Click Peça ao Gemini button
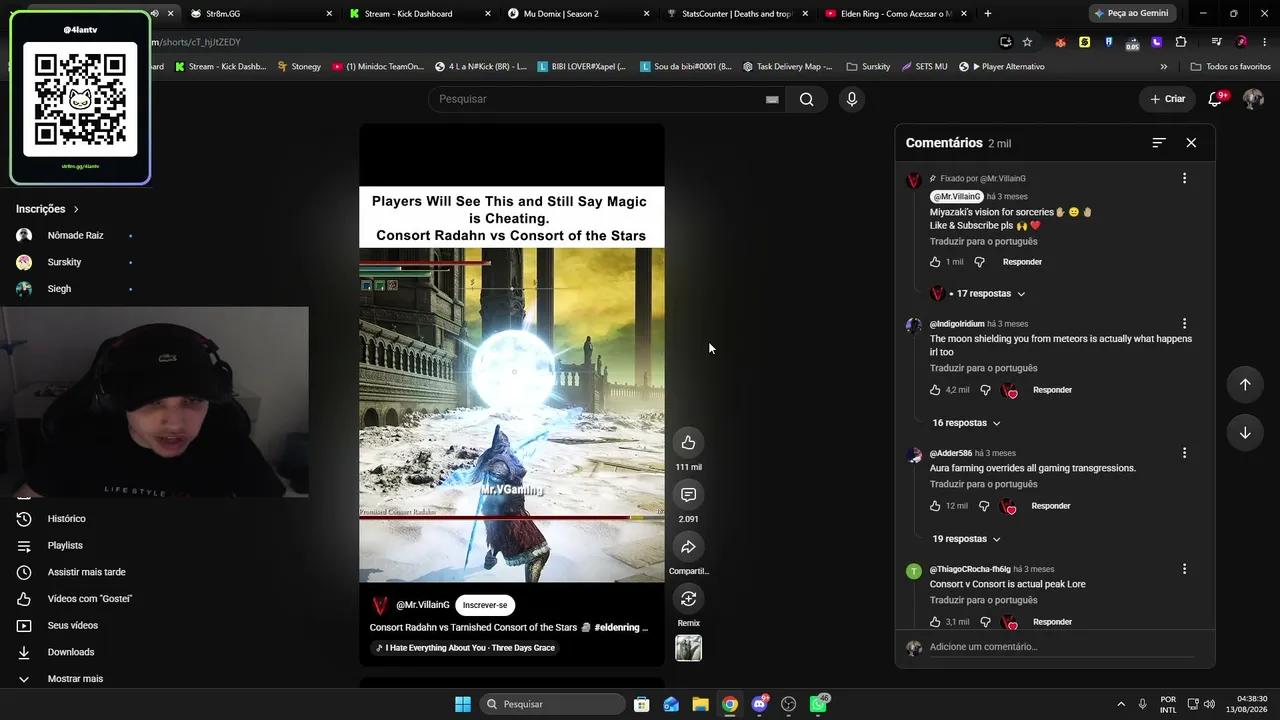This screenshot has width=1280, height=720. click(1131, 14)
